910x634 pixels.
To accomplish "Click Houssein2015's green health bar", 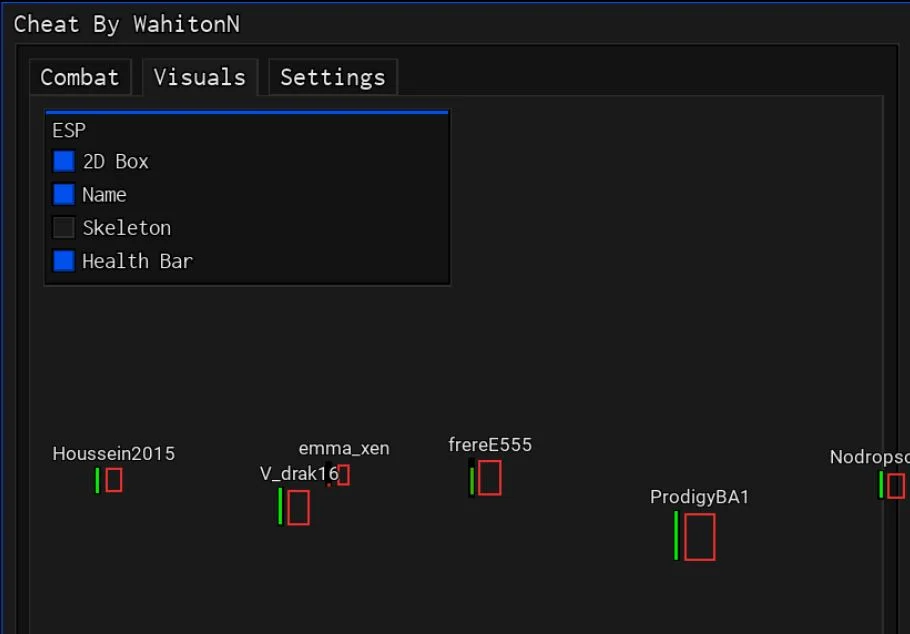I will click(98, 481).
